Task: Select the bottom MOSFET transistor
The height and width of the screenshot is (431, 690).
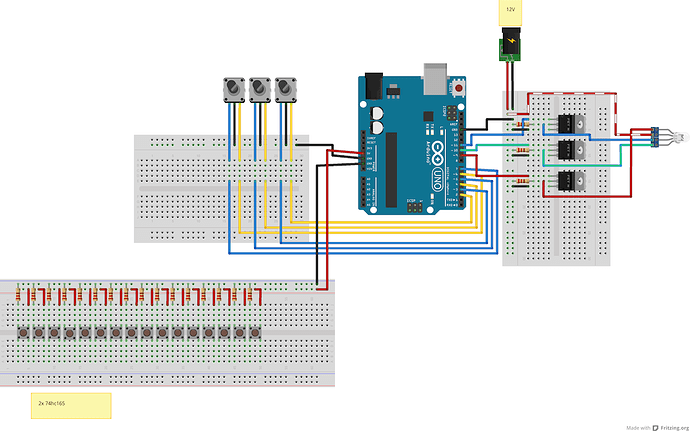Action: (x=571, y=181)
